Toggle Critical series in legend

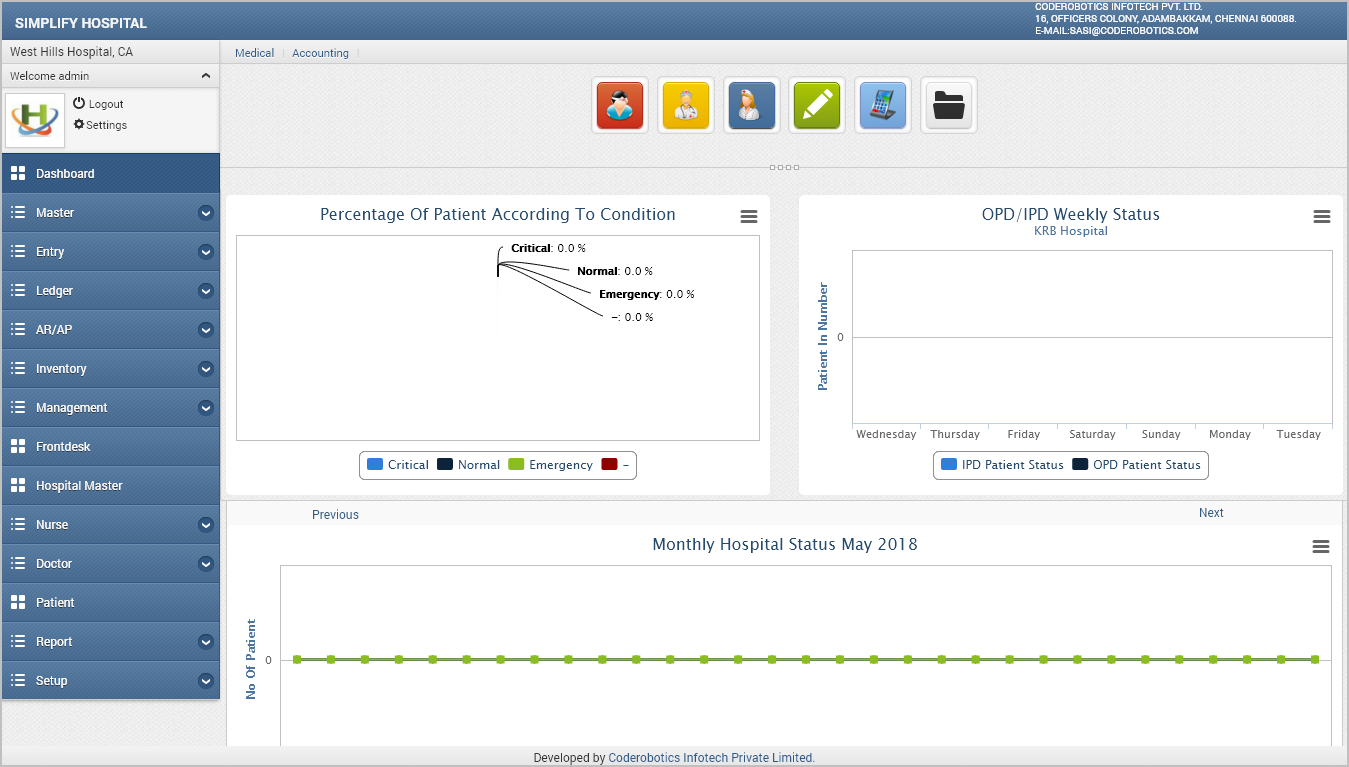pos(398,465)
